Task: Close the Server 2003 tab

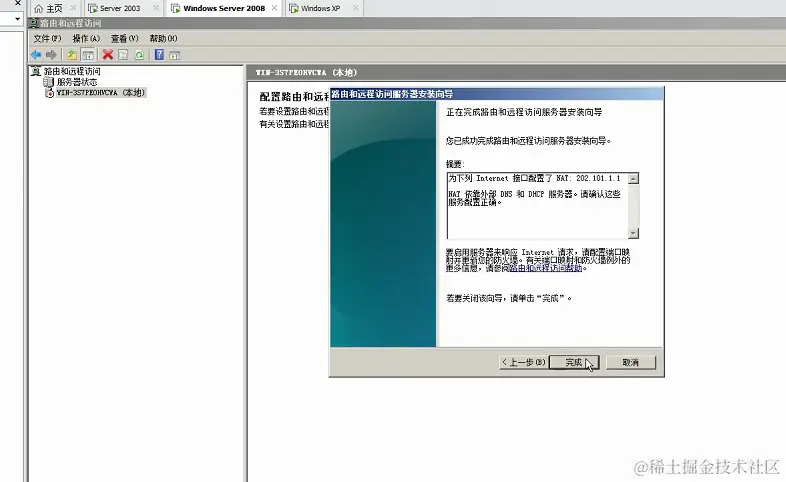Action: [156, 8]
